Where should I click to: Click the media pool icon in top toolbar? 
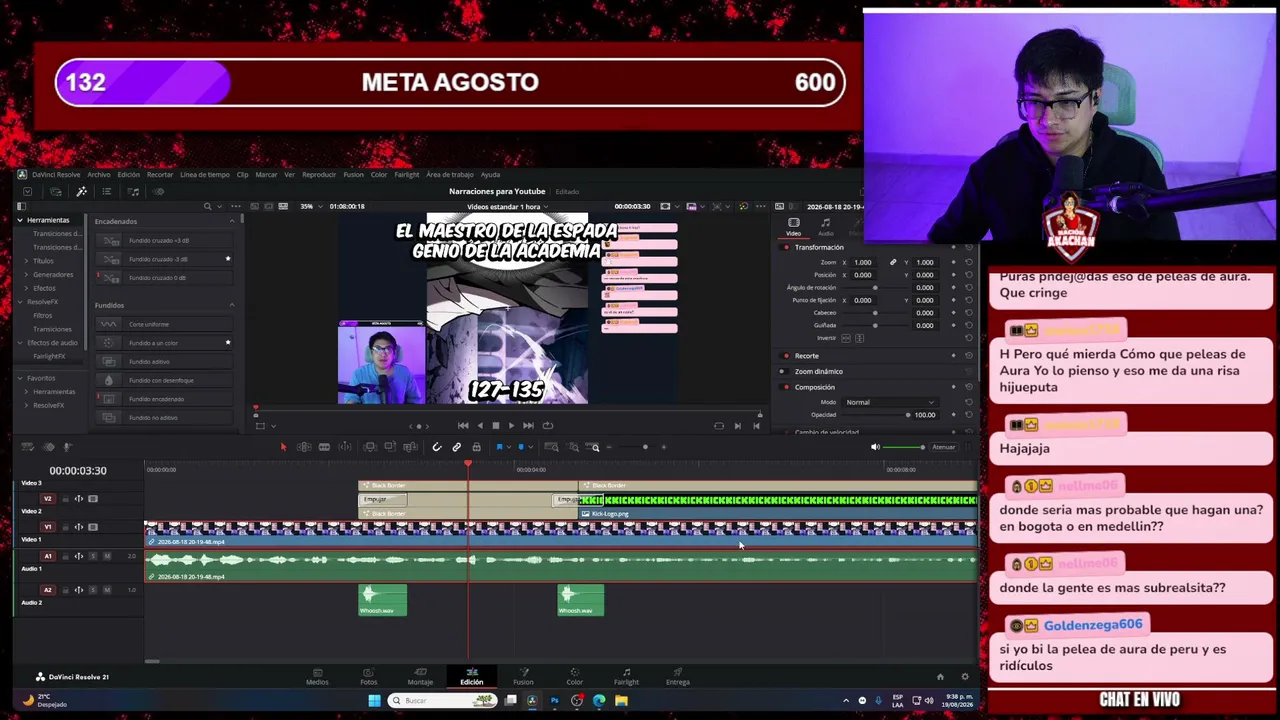56,191
